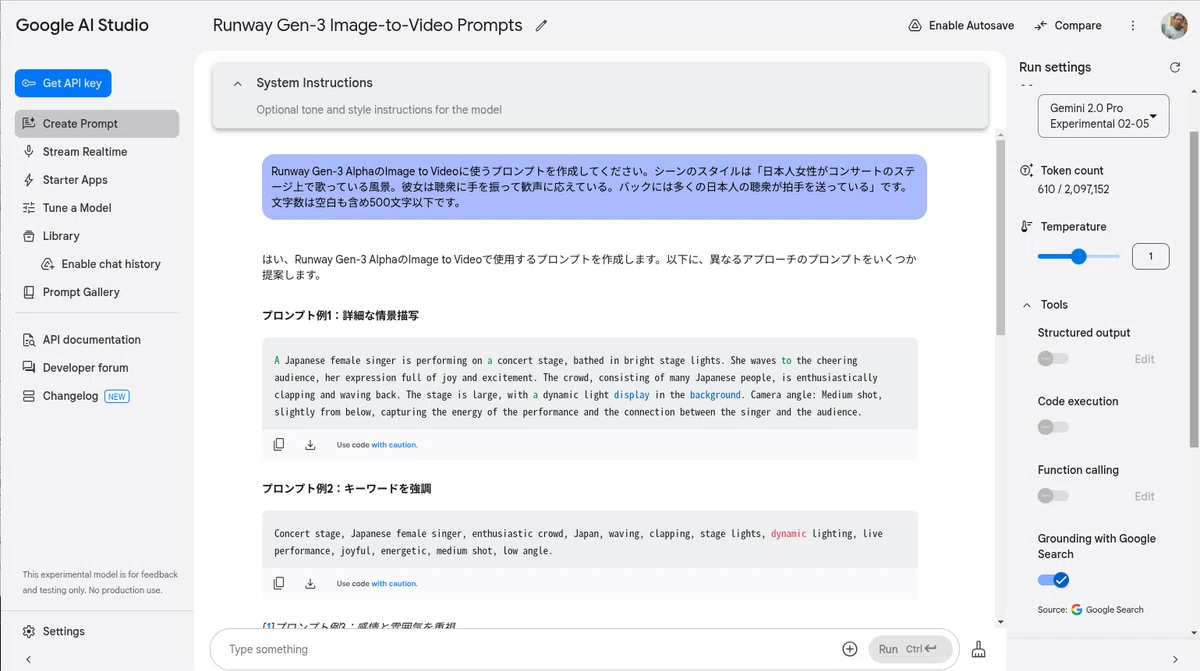Adjust the Temperature slider
The image size is (1200, 671).
1078,256
